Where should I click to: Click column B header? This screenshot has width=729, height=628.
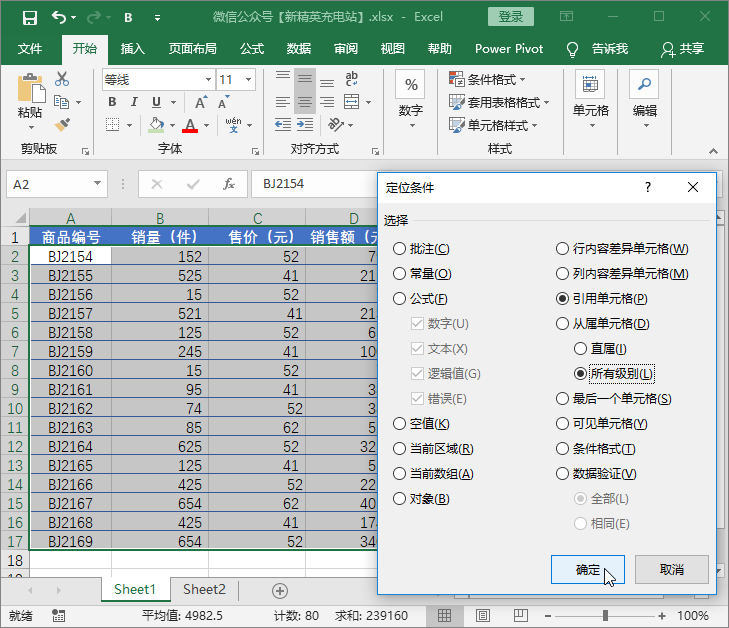tap(160, 218)
